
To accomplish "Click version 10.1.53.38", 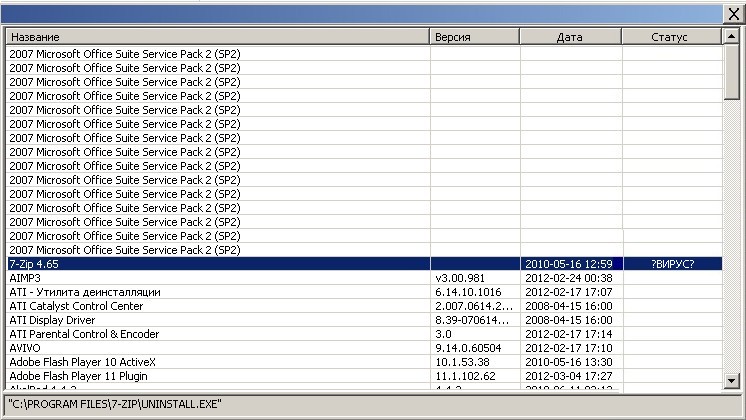I will [462, 362].
